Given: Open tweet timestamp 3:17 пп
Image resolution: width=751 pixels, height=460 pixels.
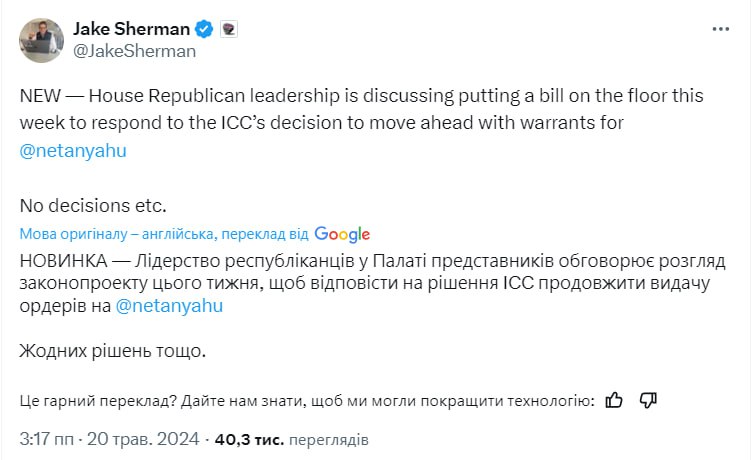Looking at the screenshot, I should pyautogui.click(x=48, y=438).
